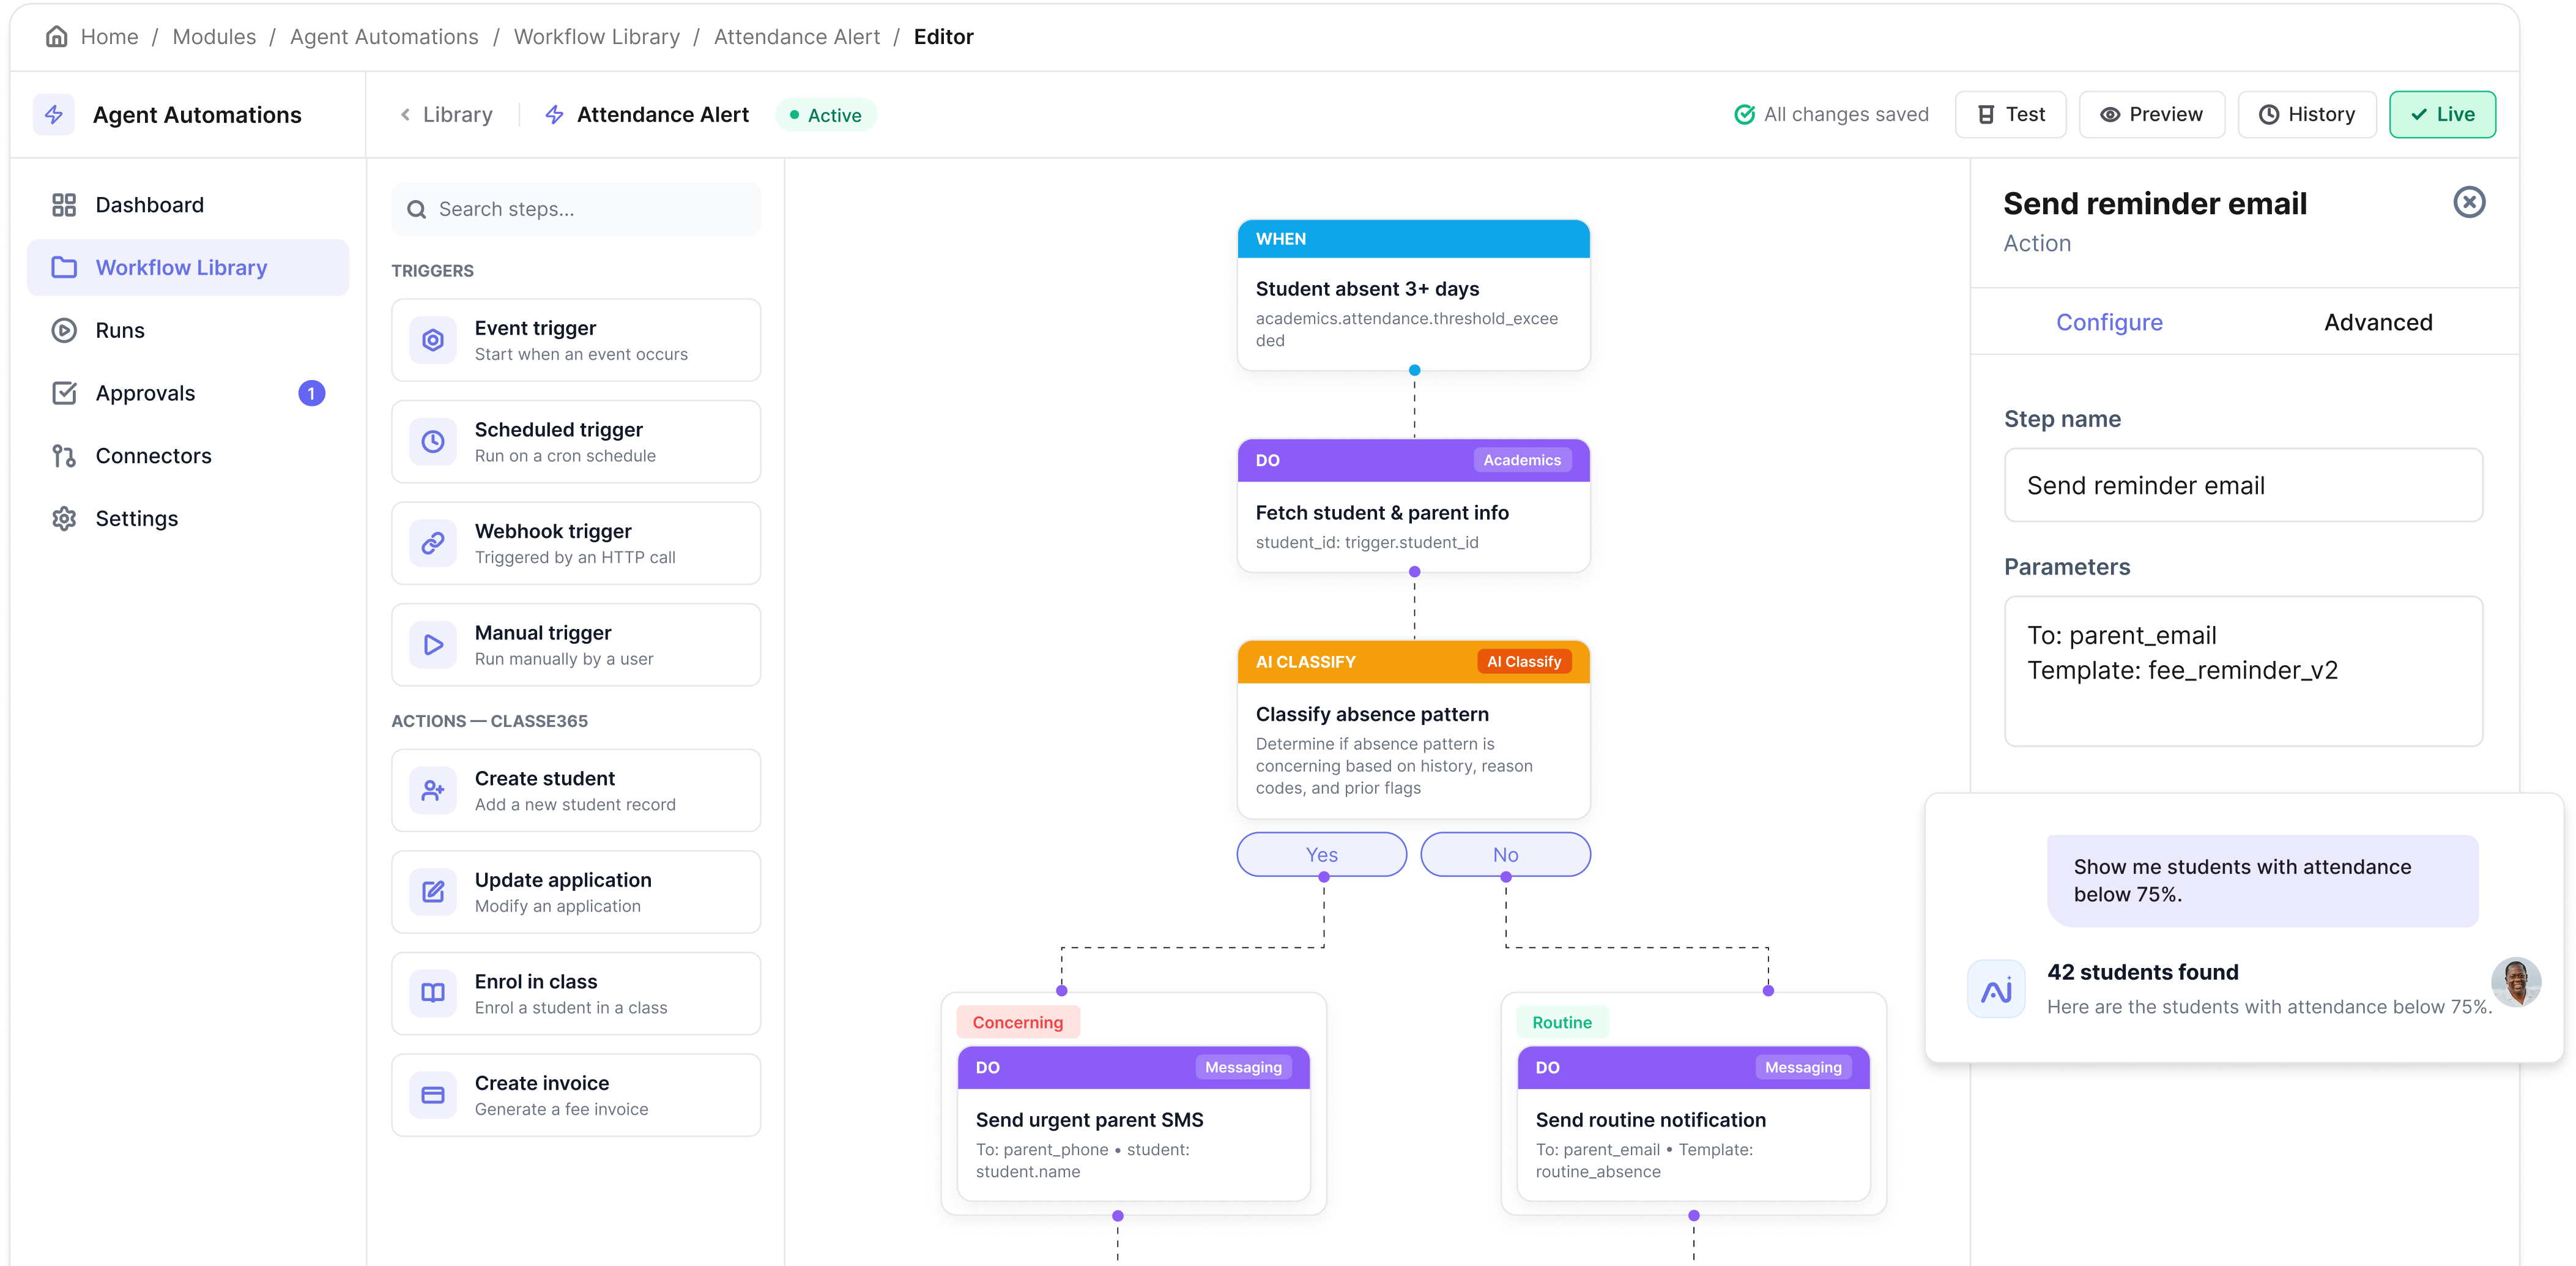Click the Settings gear icon
The height and width of the screenshot is (1266, 2576).
tap(64, 518)
